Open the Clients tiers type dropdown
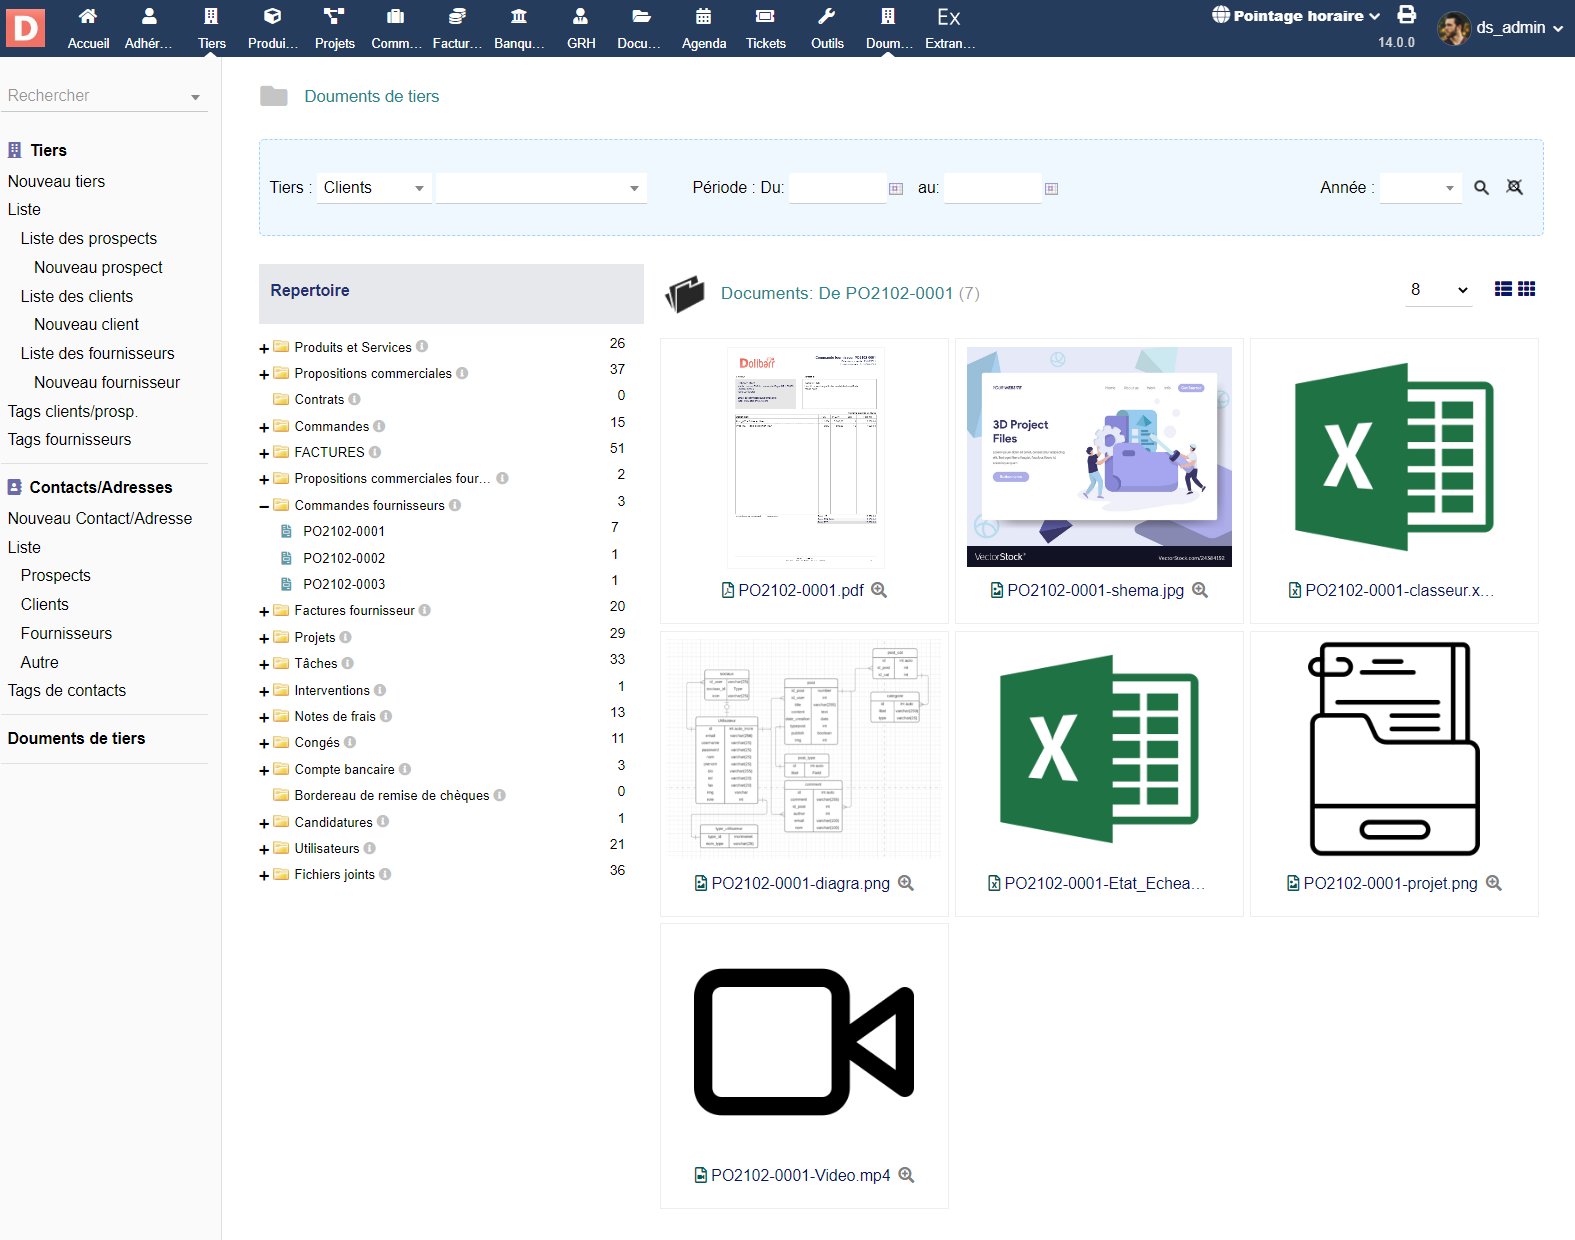The image size is (1575, 1240). click(374, 188)
